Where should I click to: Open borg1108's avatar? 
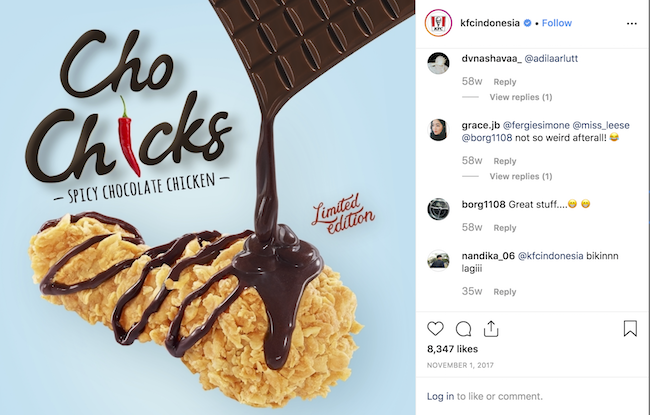point(438,209)
